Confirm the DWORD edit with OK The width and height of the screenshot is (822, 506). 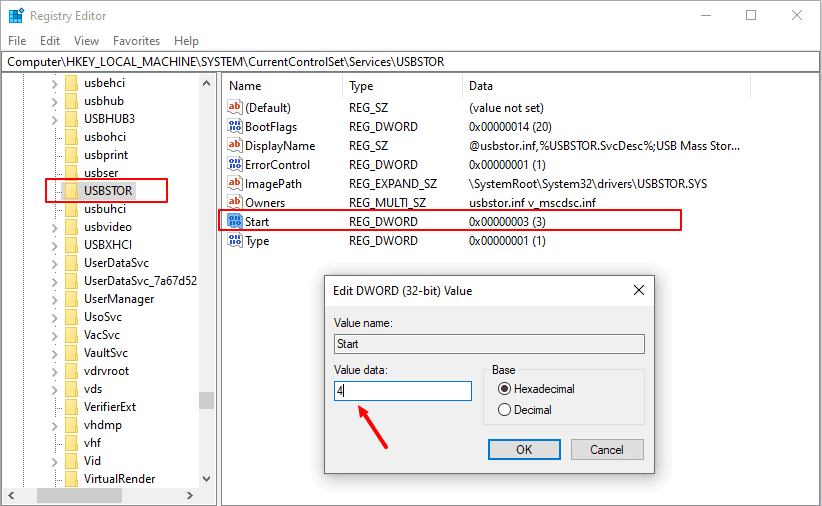pos(524,449)
